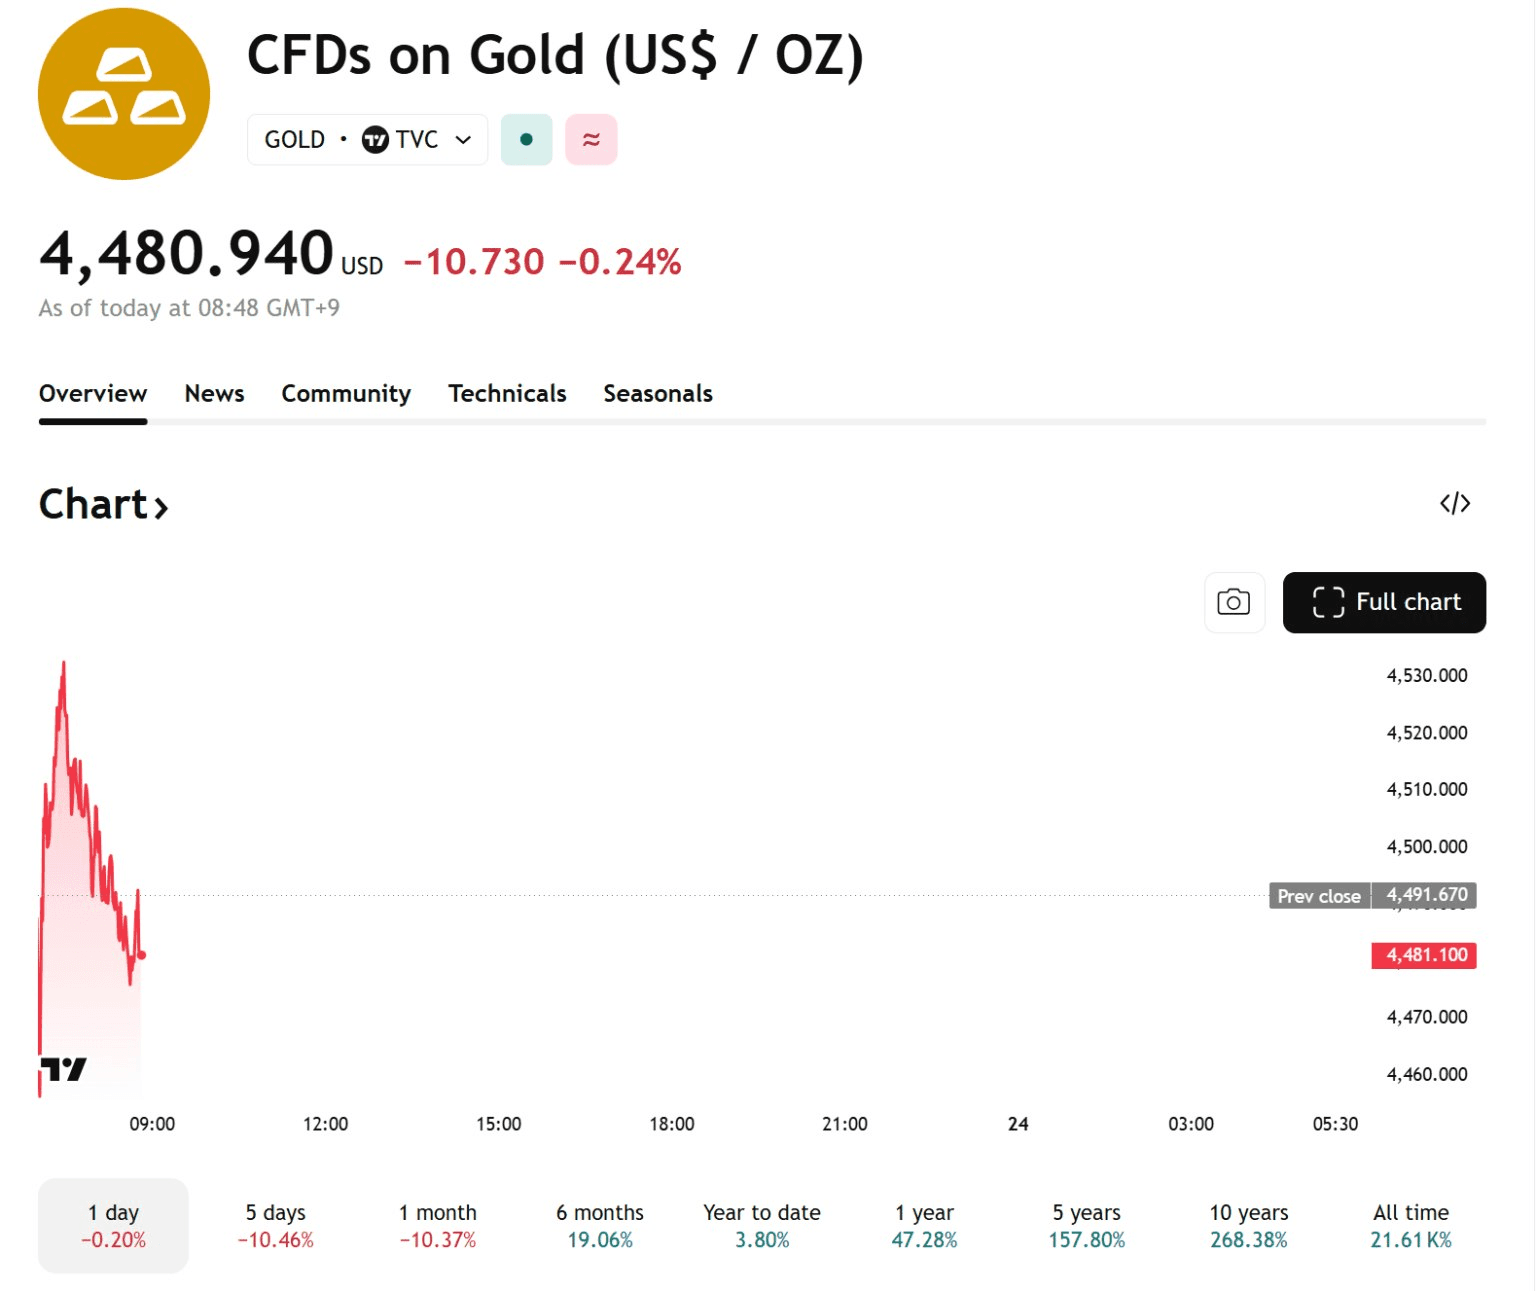Select the All time range

click(x=1410, y=1225)
